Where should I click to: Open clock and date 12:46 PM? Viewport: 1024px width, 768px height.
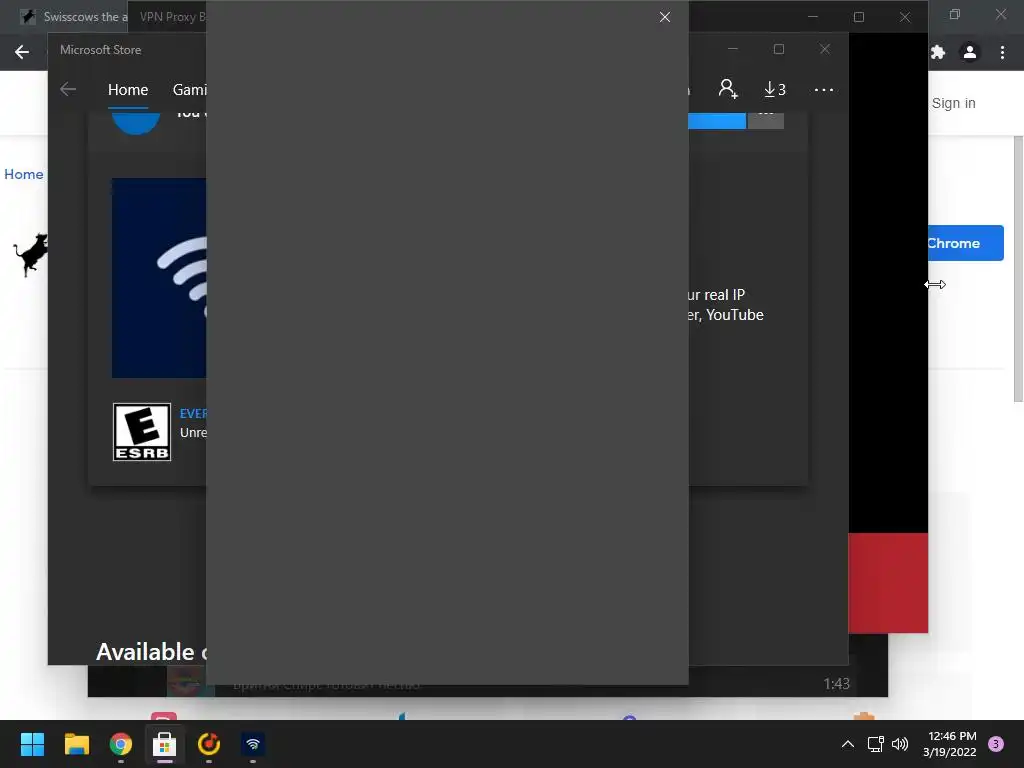pyautogui.click(x=950, y=744)
